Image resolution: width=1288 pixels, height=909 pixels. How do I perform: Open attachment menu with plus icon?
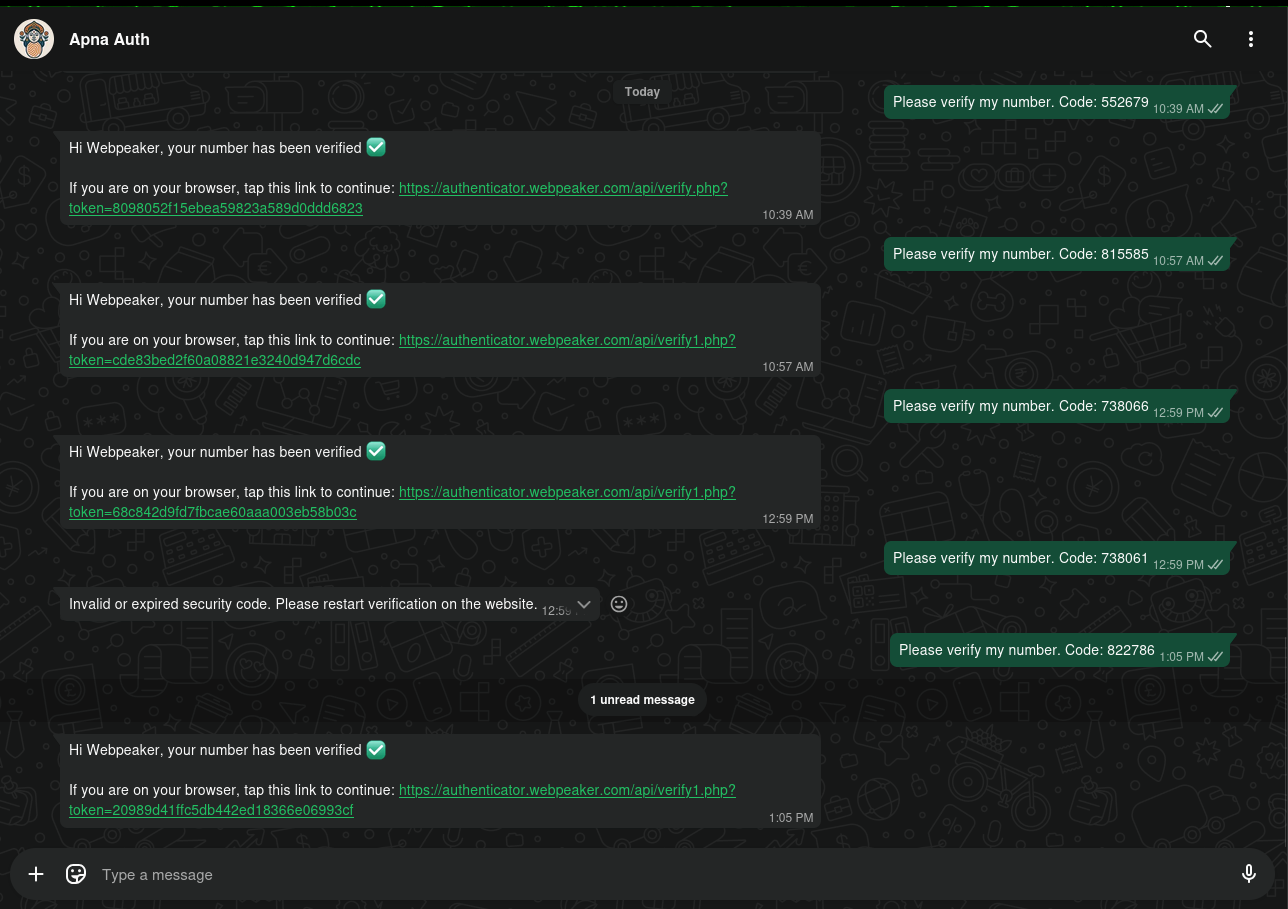(x=36, y=874)
